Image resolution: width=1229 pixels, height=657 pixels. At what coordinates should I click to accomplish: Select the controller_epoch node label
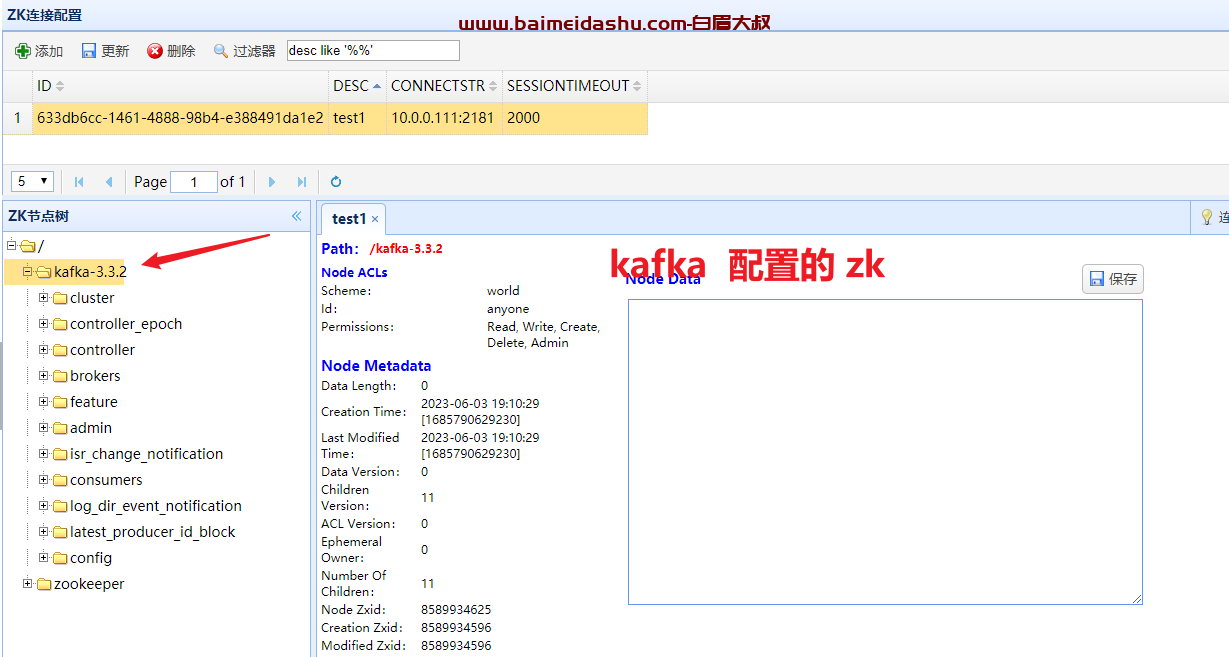tap(126, 324)
